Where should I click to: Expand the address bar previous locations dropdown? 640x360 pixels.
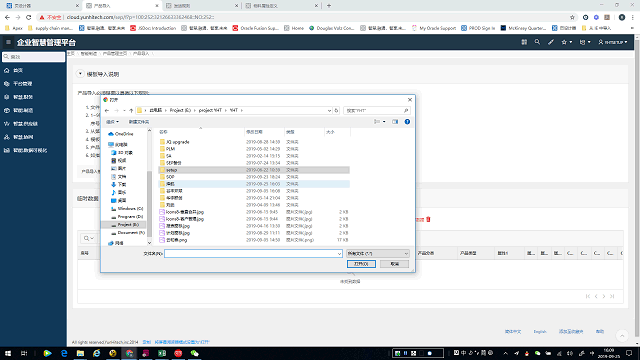pos(329,111)
